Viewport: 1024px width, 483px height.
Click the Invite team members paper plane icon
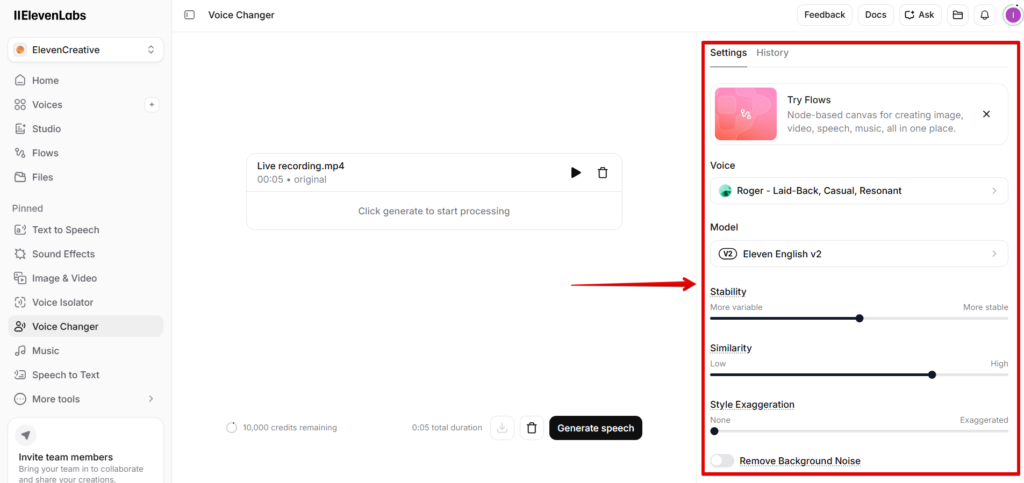pyautogui.click(x=25, y=435)
